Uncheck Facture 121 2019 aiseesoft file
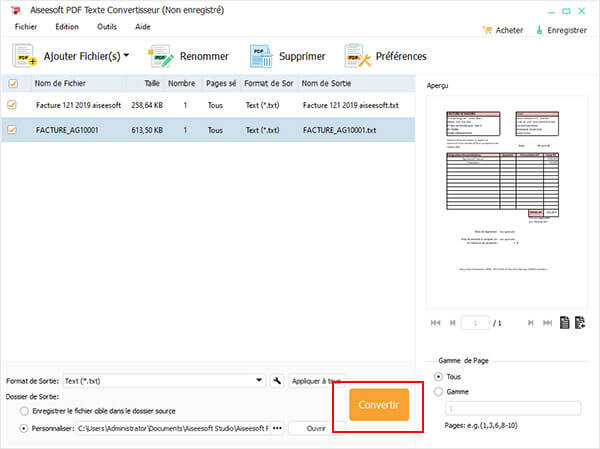The image size is (600, 449). [12, 104]
